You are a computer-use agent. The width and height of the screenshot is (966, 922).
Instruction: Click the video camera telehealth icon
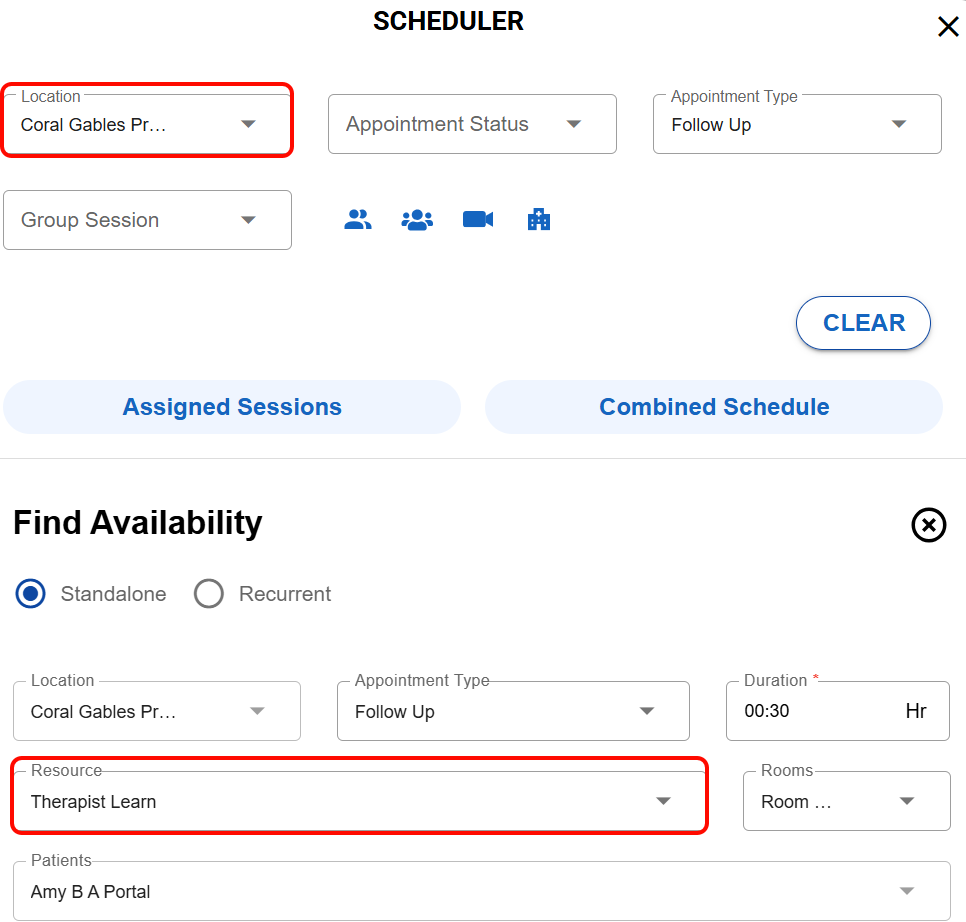(478, 219)
